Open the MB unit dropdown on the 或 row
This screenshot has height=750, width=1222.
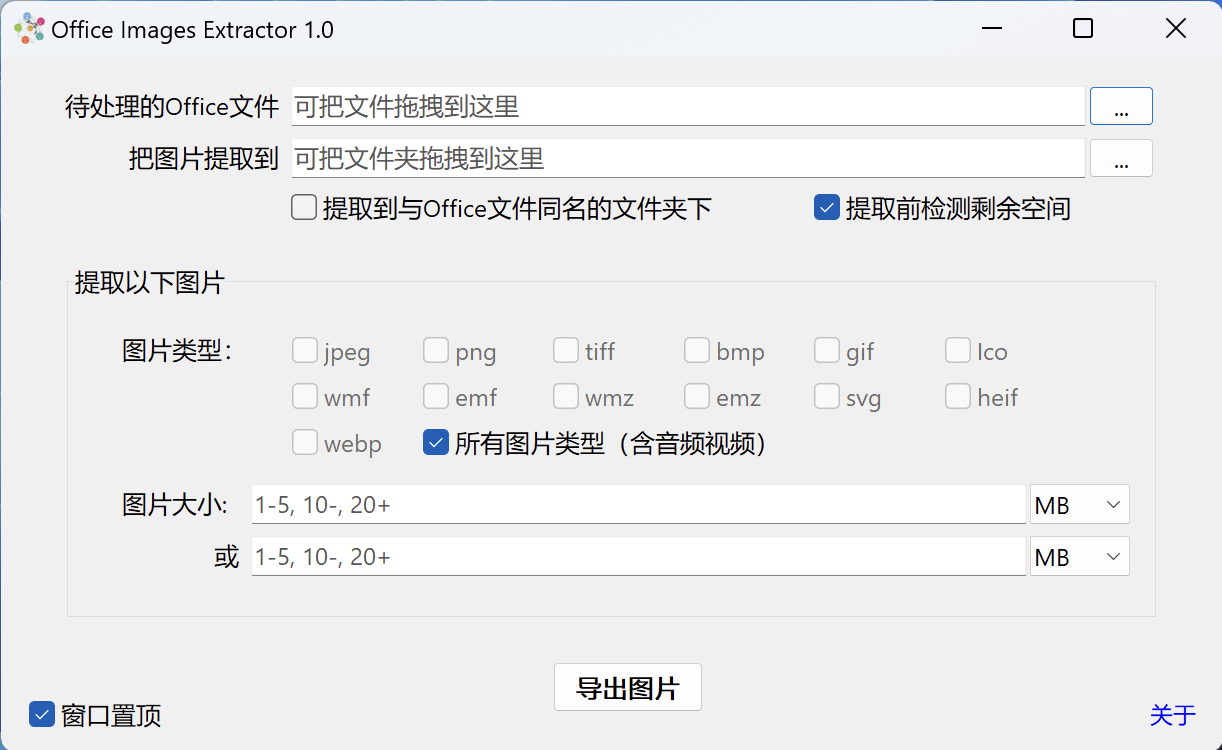coord(1079,556)
